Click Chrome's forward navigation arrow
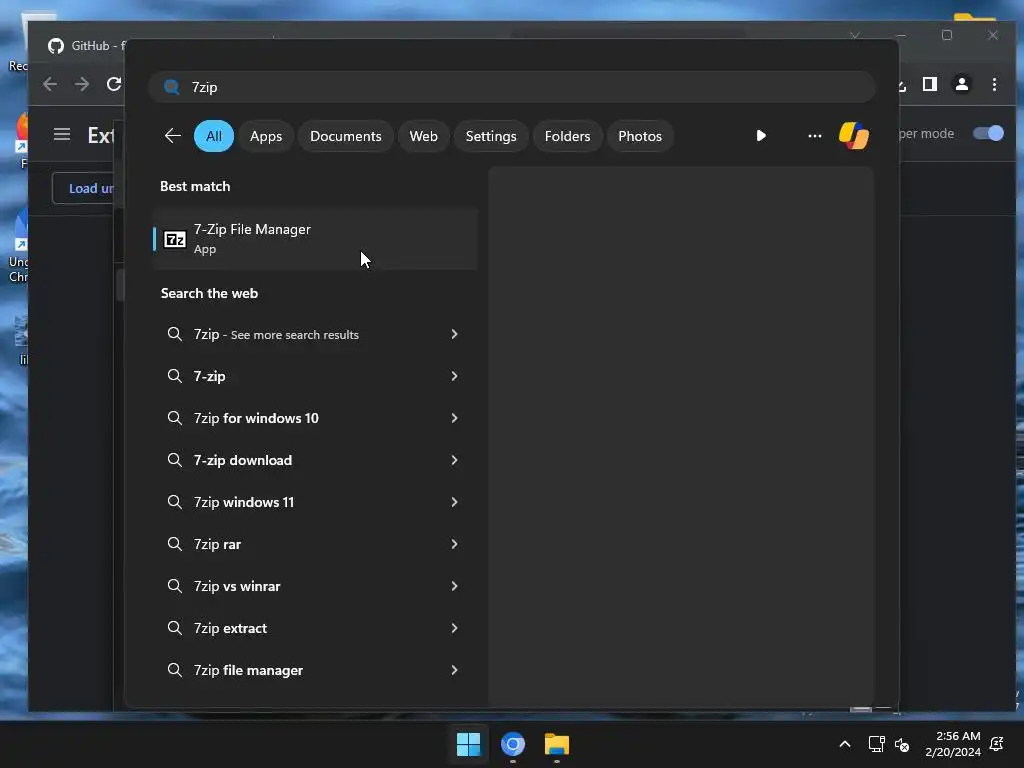 click(82, 84)
